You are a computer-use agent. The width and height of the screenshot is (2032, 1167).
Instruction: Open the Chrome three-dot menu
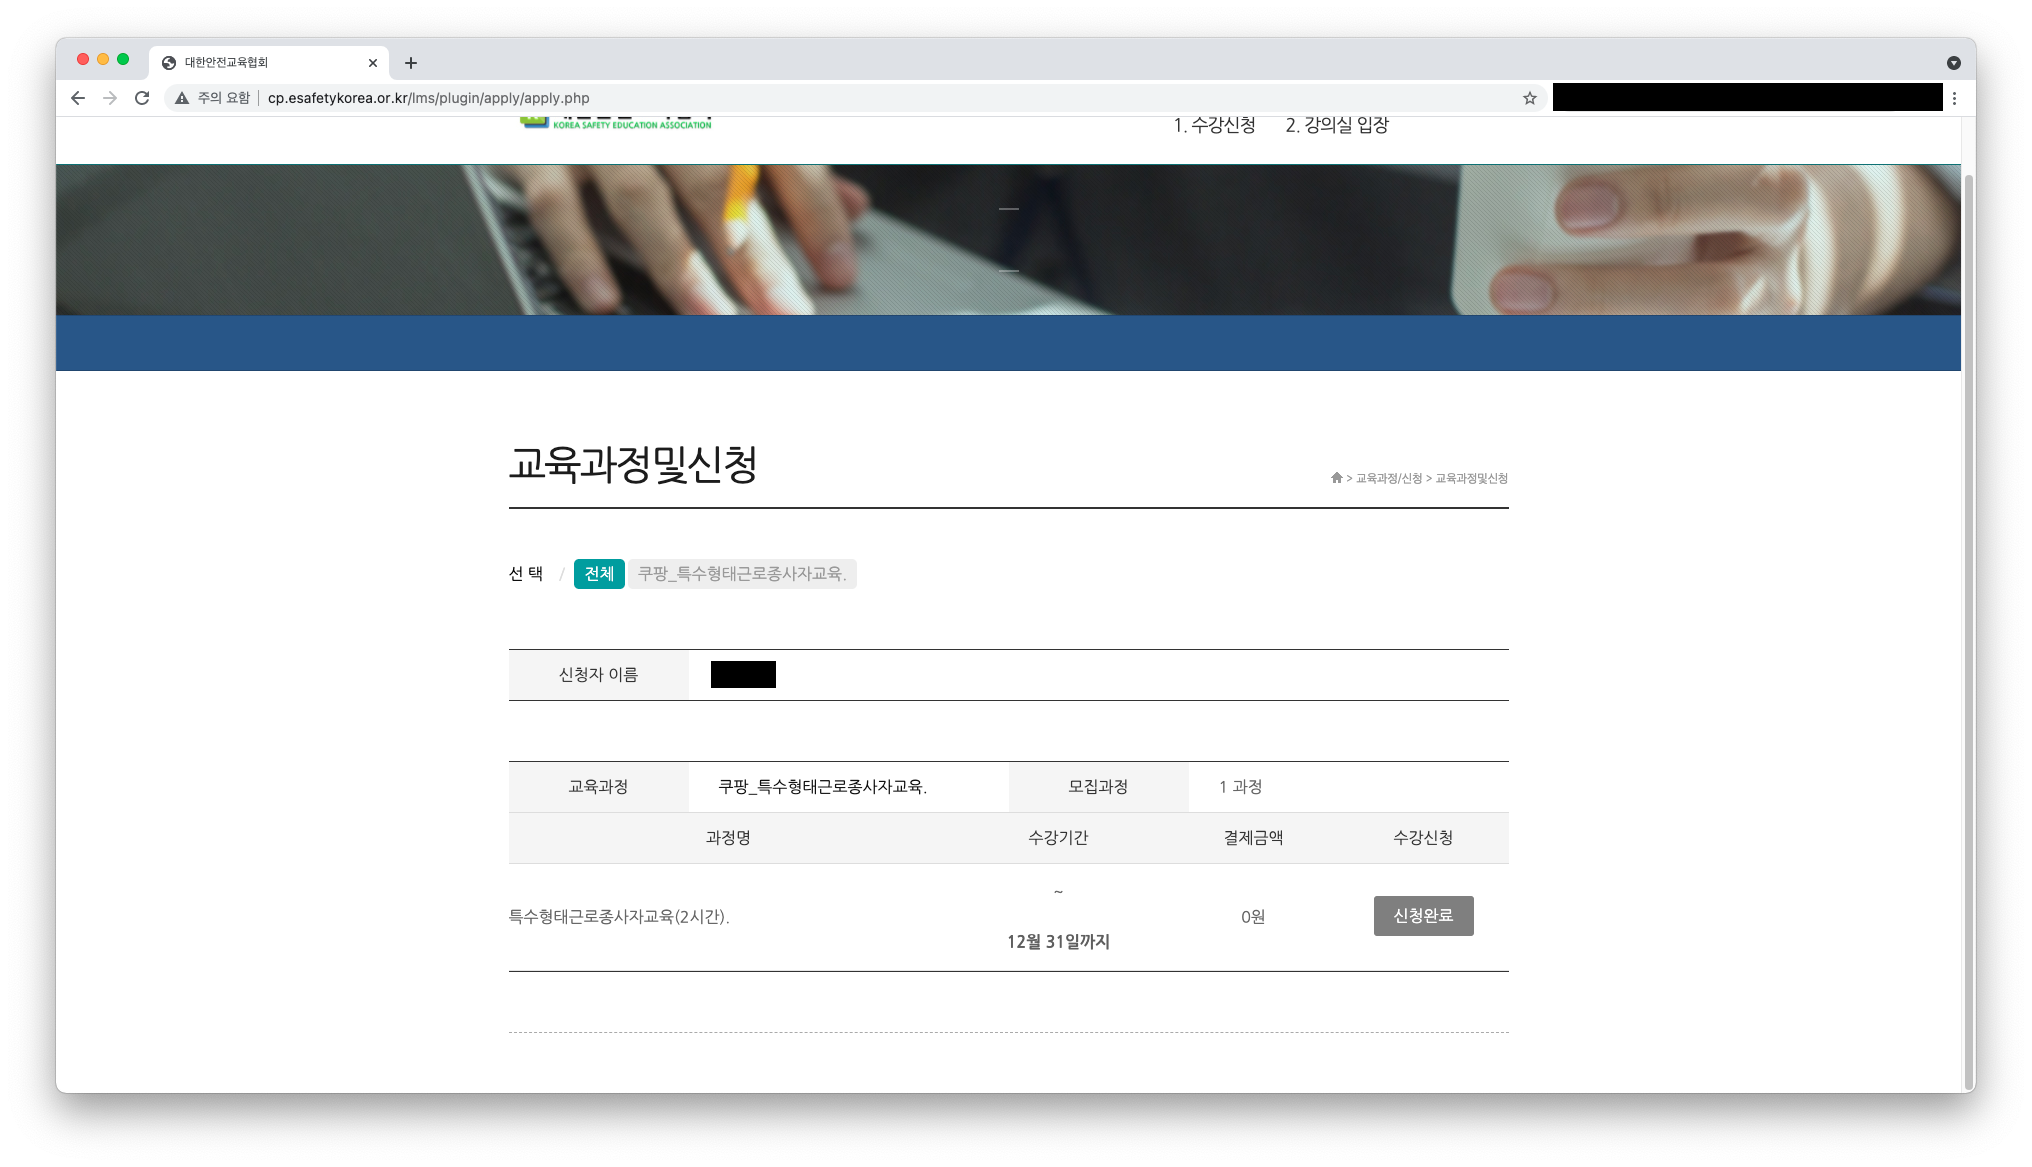(x=1954, y=98)
